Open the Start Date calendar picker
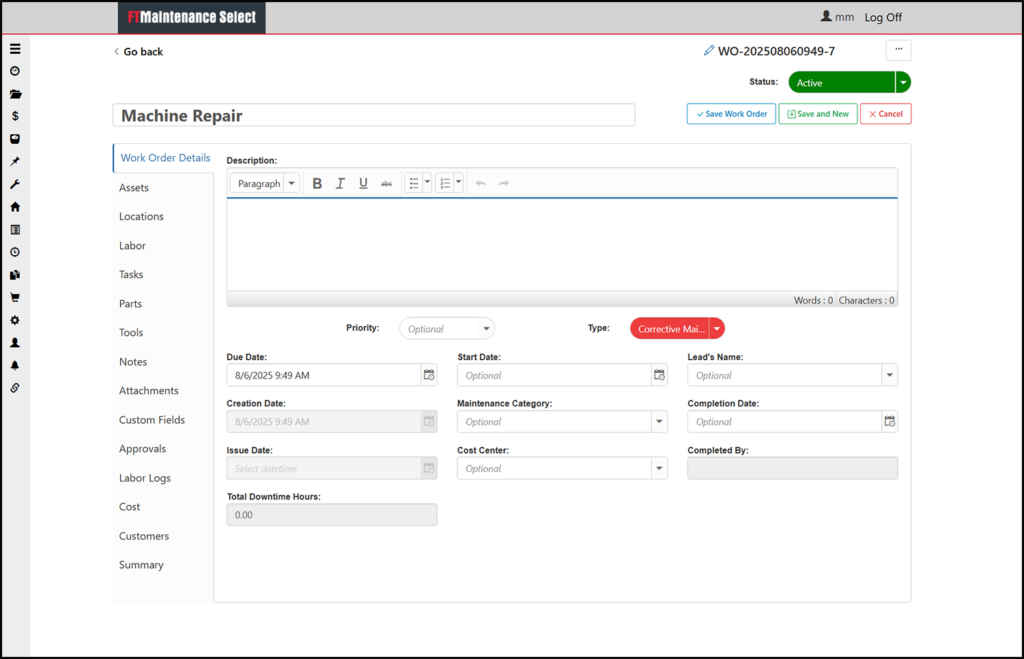Viewport: 1024px width, 659px height. tap(660, 375)
